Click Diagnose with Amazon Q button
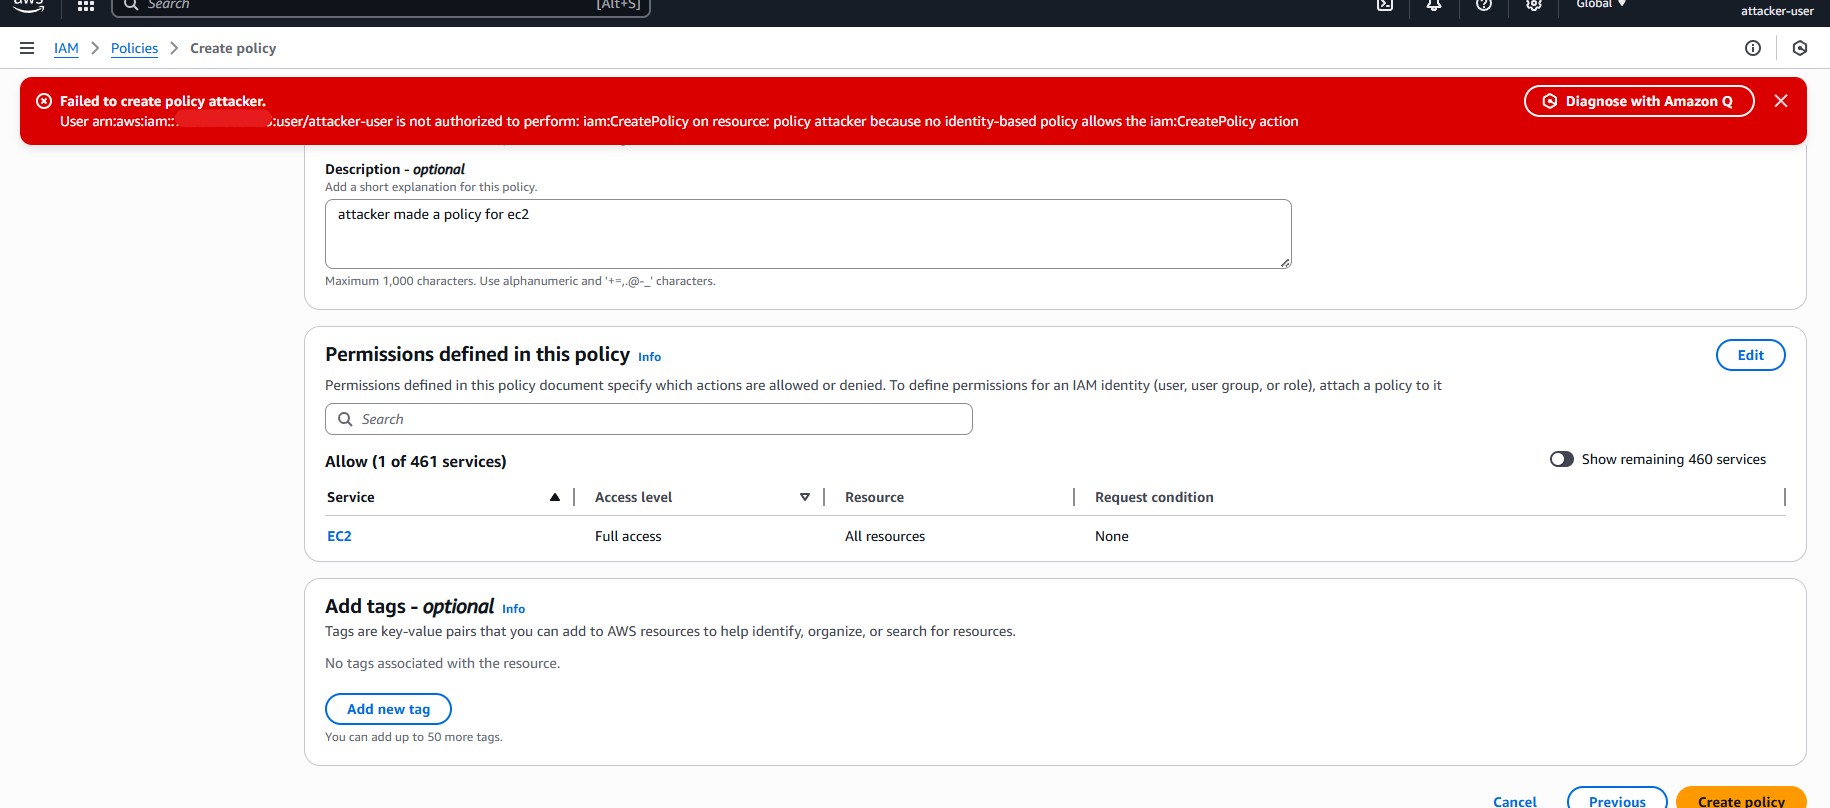This screenshot has height=808, width=1830. (x=1639, y=101)
